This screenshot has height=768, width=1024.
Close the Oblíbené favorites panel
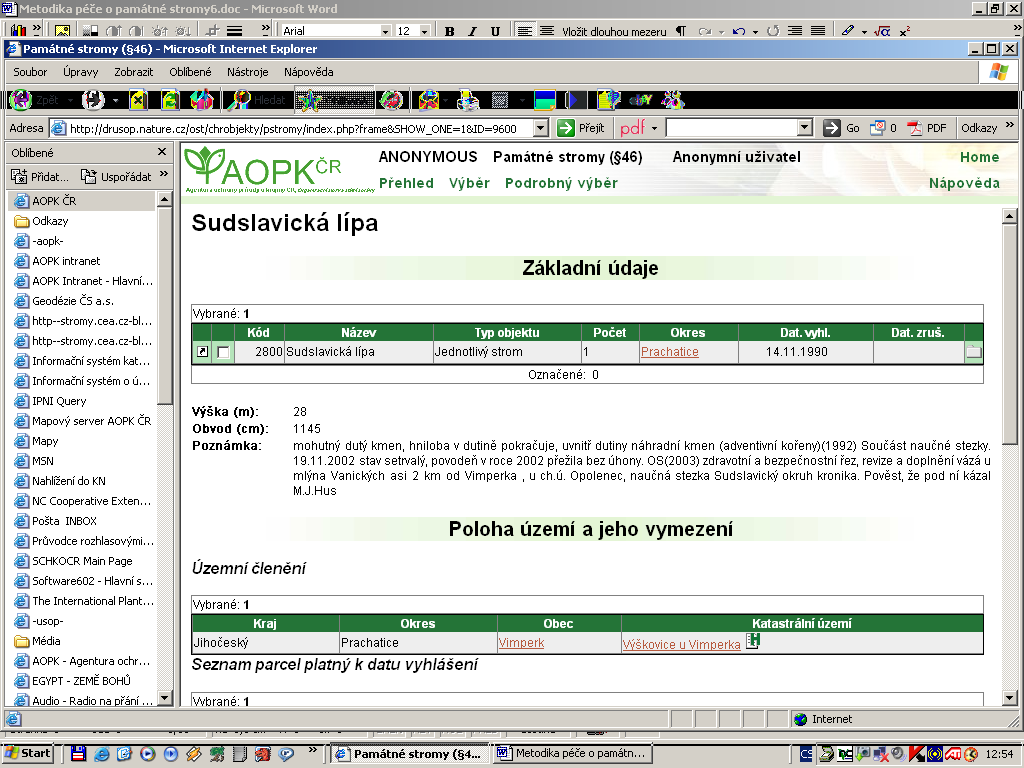click(x=162, y=152)
